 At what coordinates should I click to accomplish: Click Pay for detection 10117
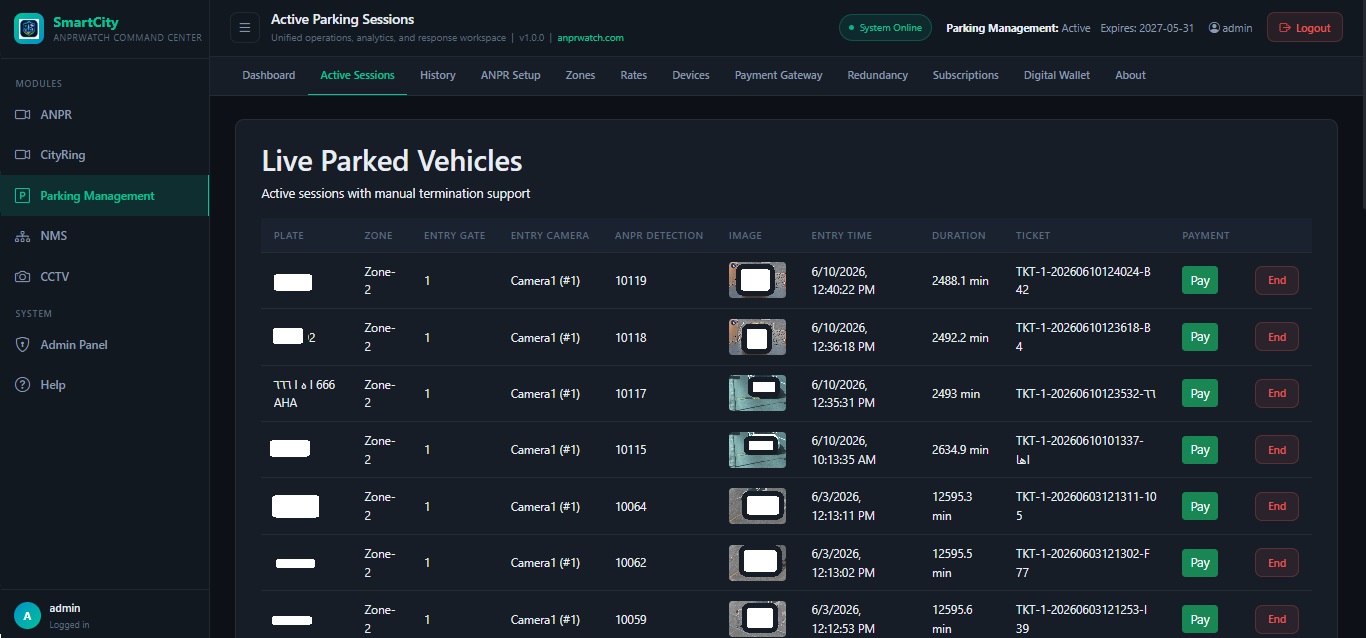(1200, 394)
